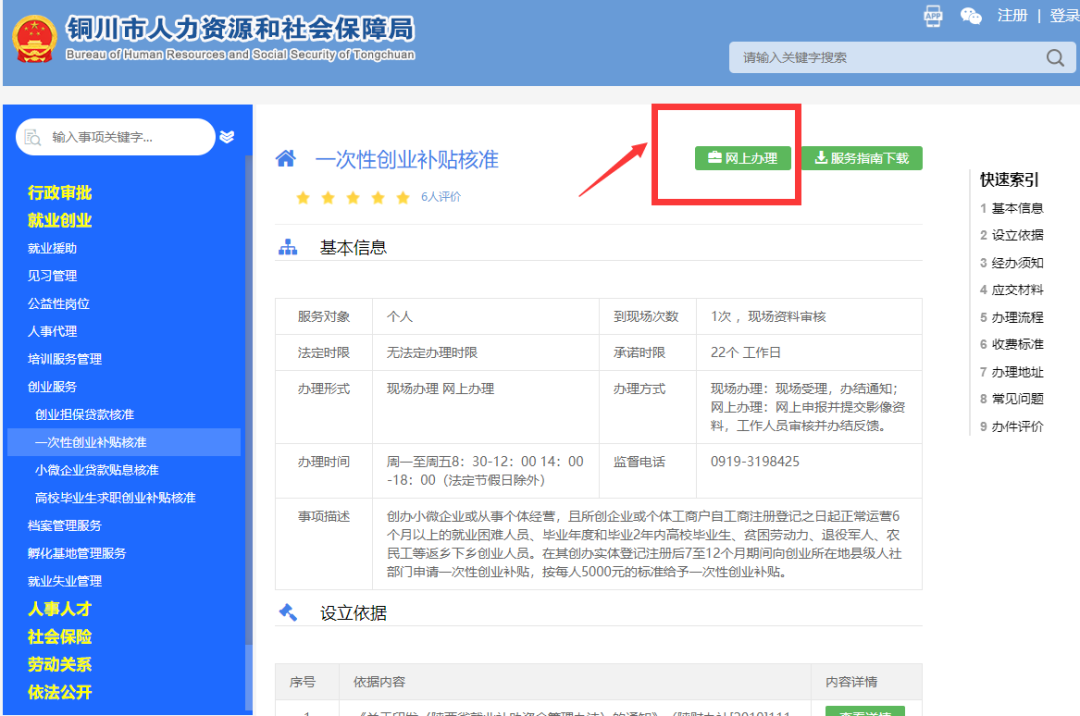1080x716 pixels.
Task: Download the service guide via 服务指南下载
Action: pyautogui.click(x=862, y=158)
